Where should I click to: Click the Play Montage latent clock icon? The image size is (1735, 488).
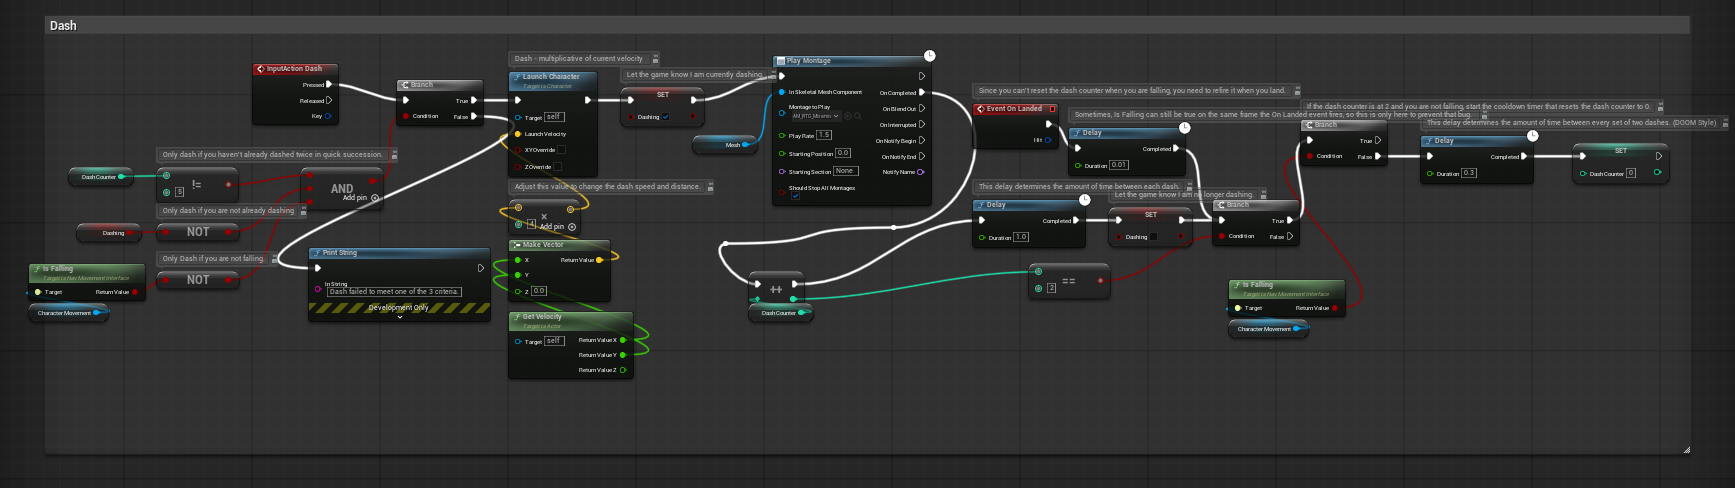(929, 56)
